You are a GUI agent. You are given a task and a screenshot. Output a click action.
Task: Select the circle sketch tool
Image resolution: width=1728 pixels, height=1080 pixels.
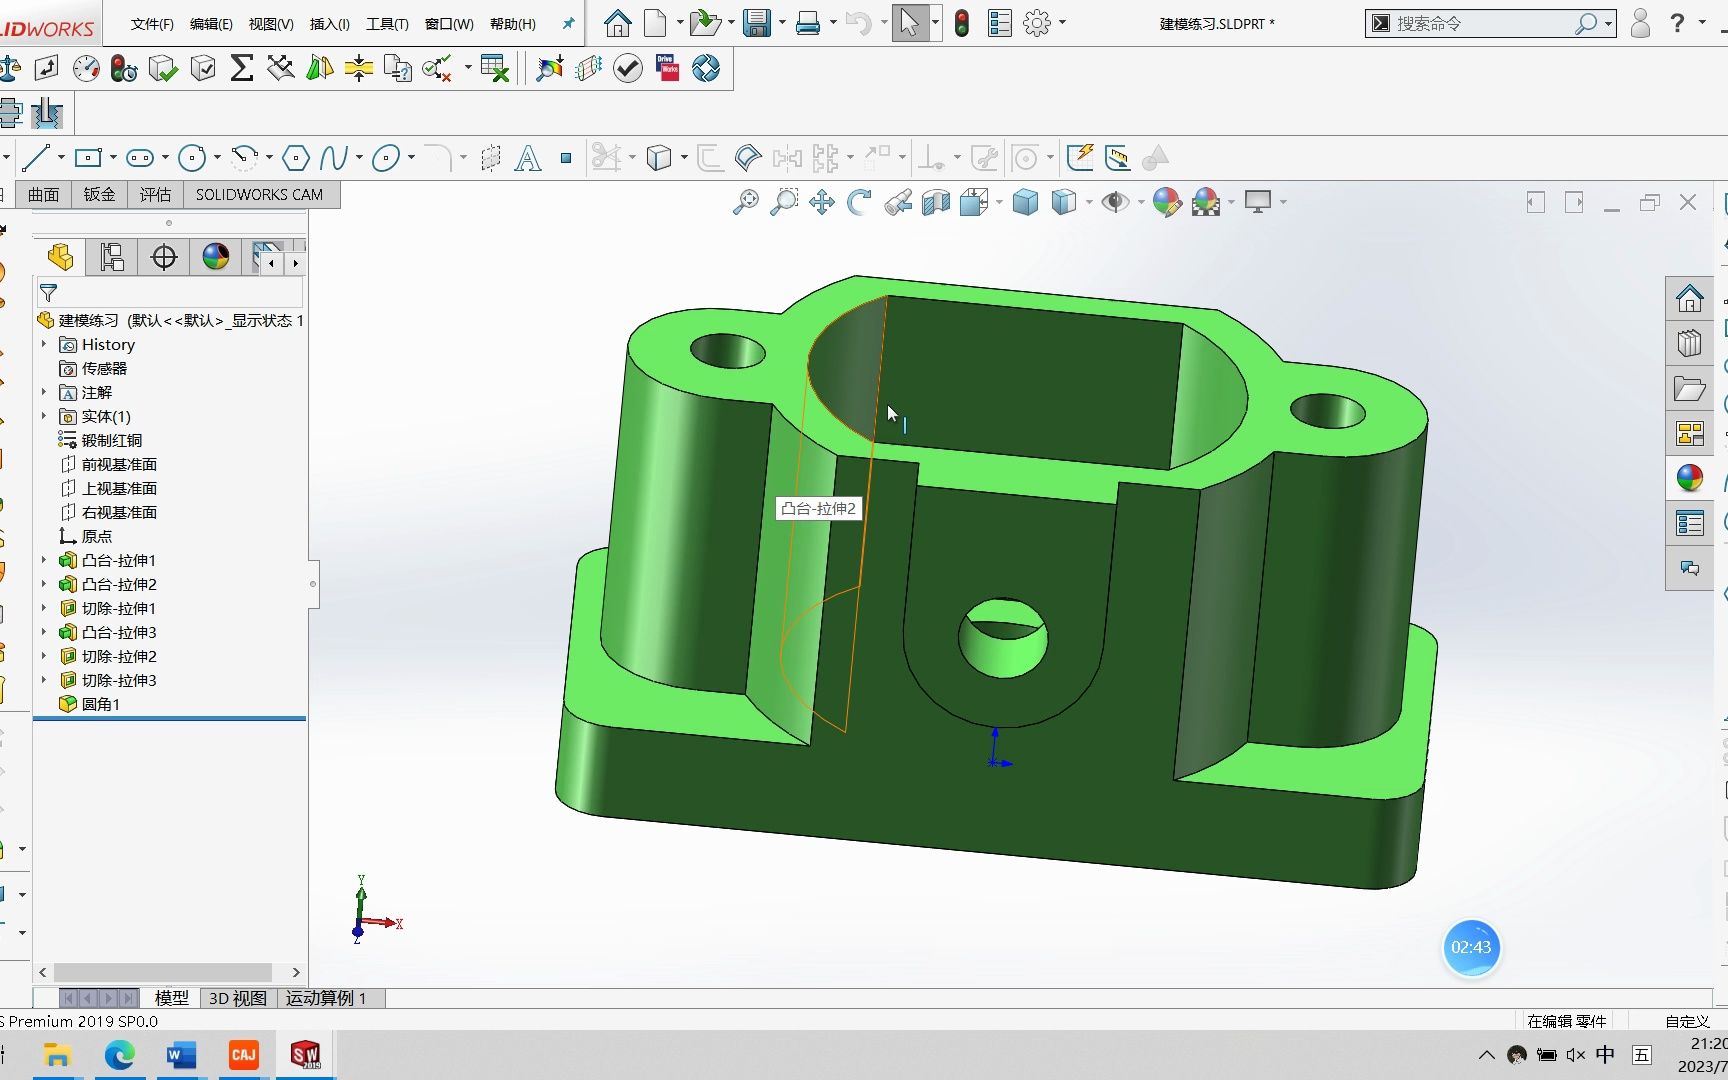point(191,158)
